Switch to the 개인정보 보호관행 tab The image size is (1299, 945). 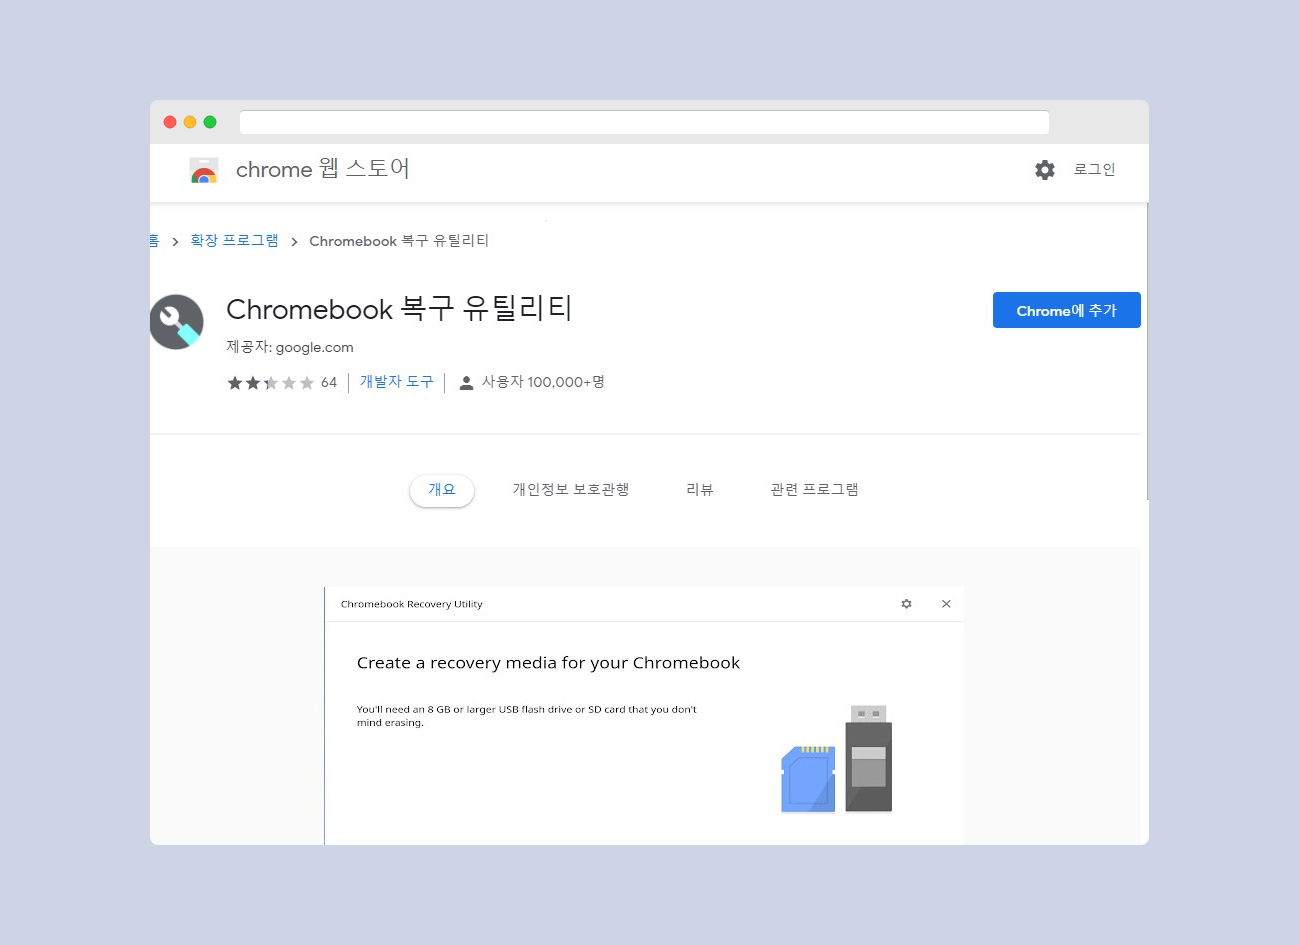[571, 490]
